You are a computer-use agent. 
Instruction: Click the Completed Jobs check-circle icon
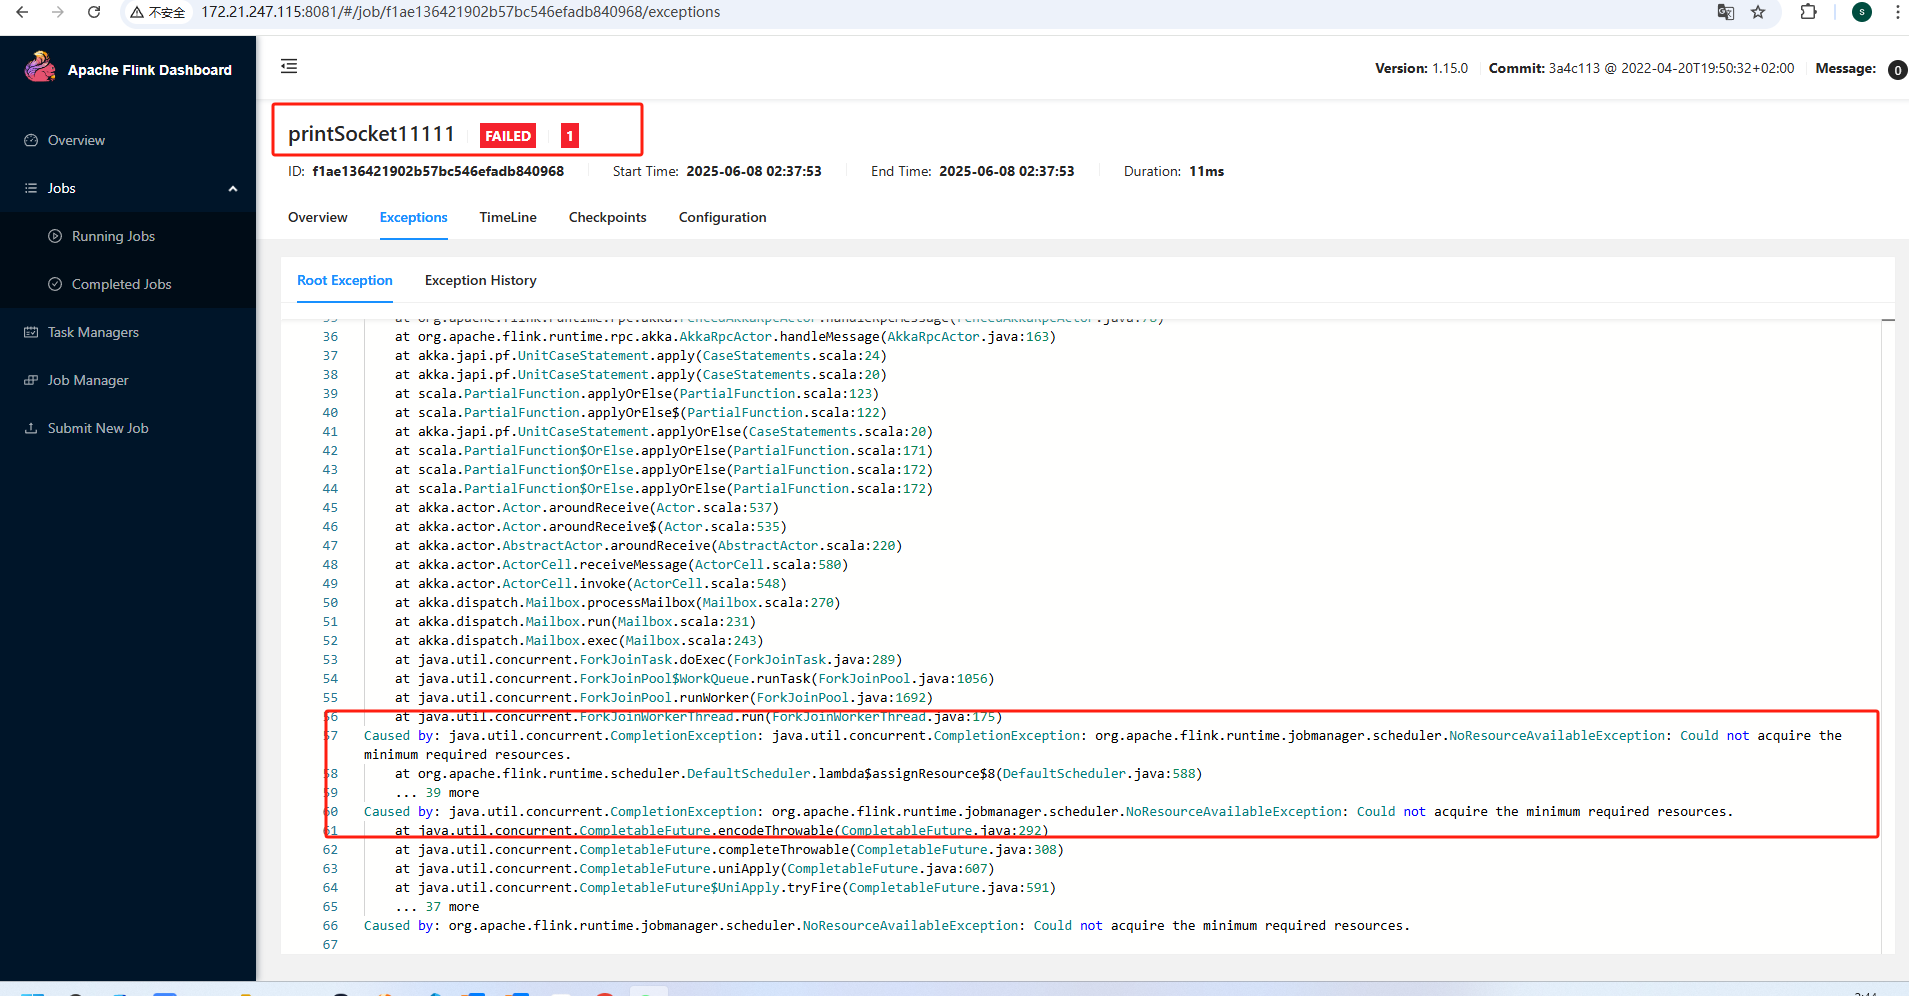pos(55,284)
